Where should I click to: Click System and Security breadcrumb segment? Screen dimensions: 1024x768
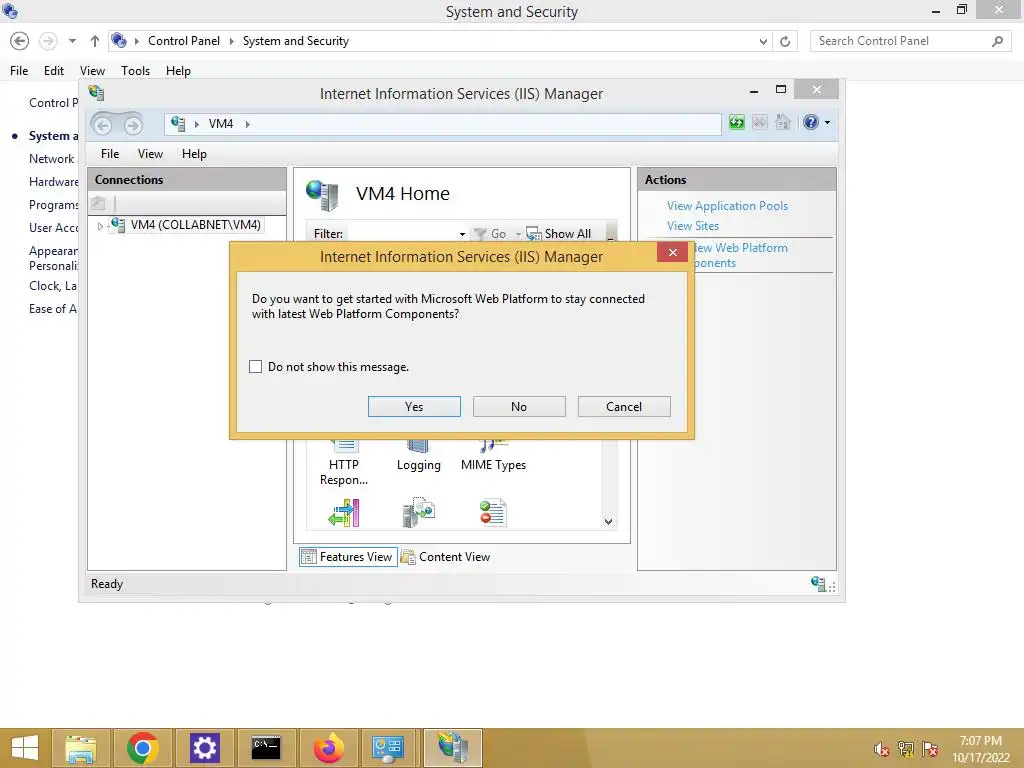tap(296, 40)
